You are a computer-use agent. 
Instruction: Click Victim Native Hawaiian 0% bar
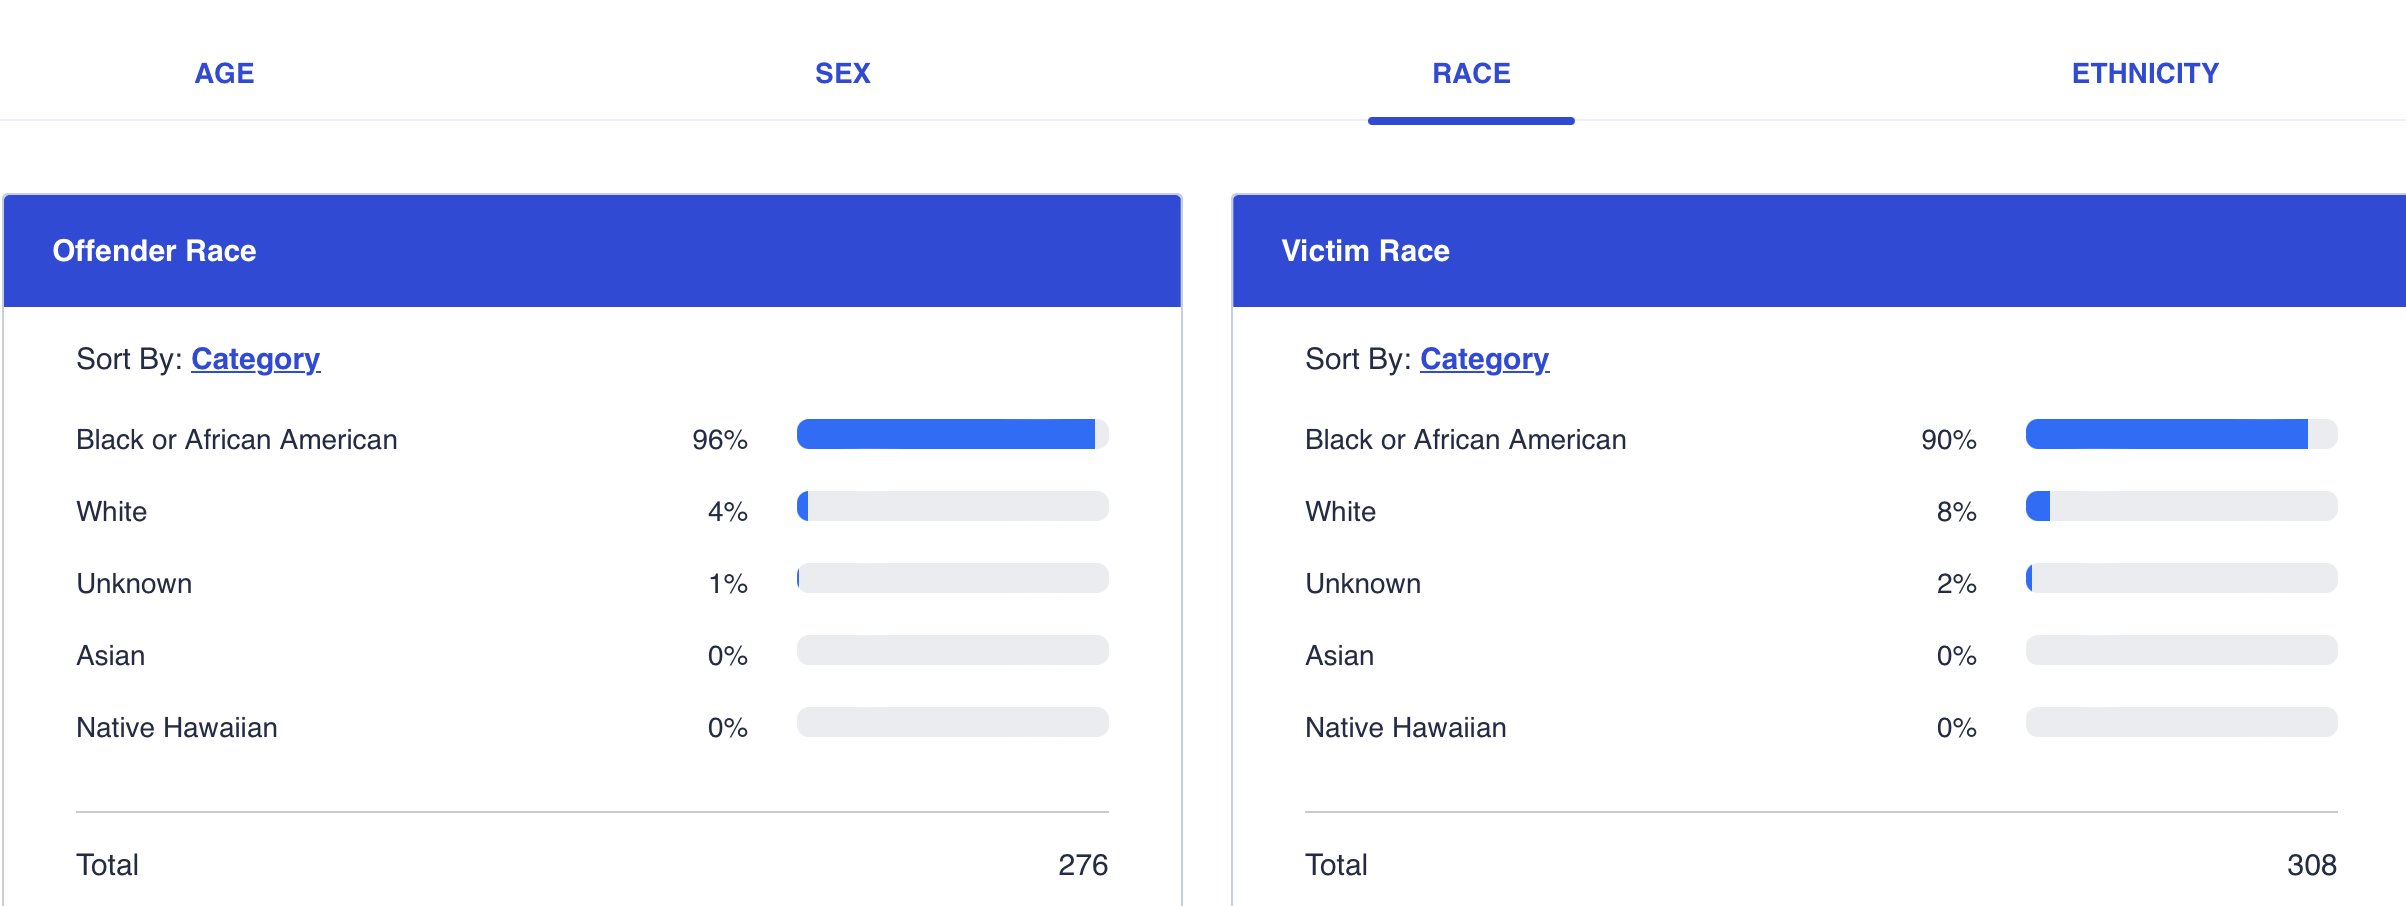[x=2181, y=722]
